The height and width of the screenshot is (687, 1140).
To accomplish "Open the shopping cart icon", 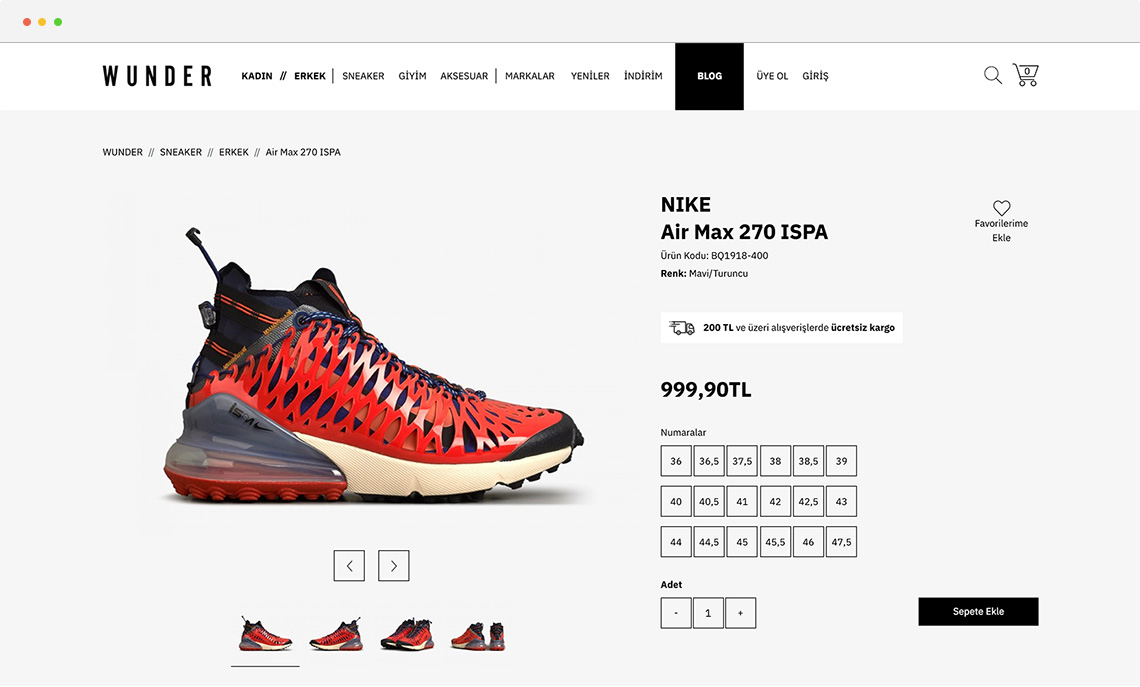I will [x=1026, y=75].
